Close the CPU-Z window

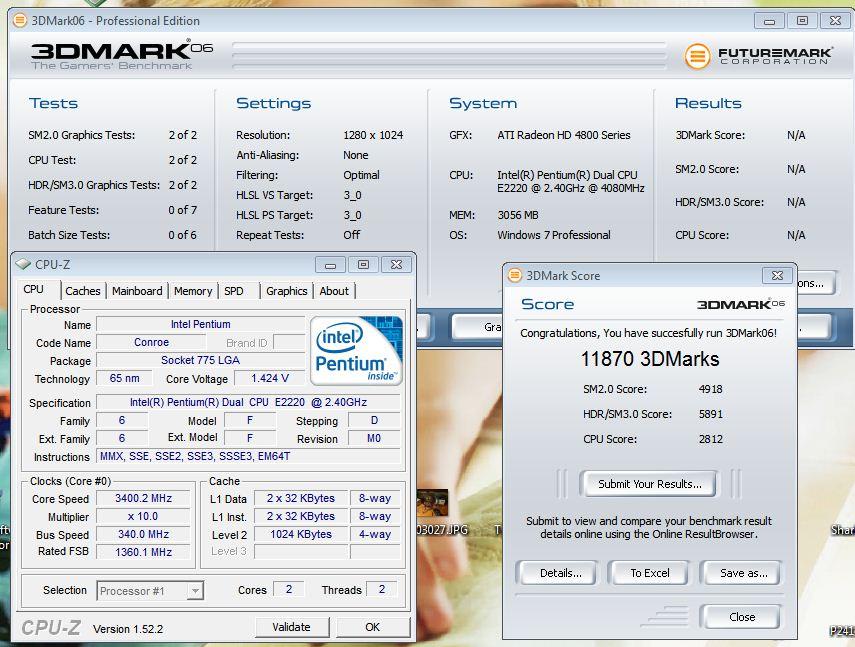pyautogui.click(x=396, y=265)
